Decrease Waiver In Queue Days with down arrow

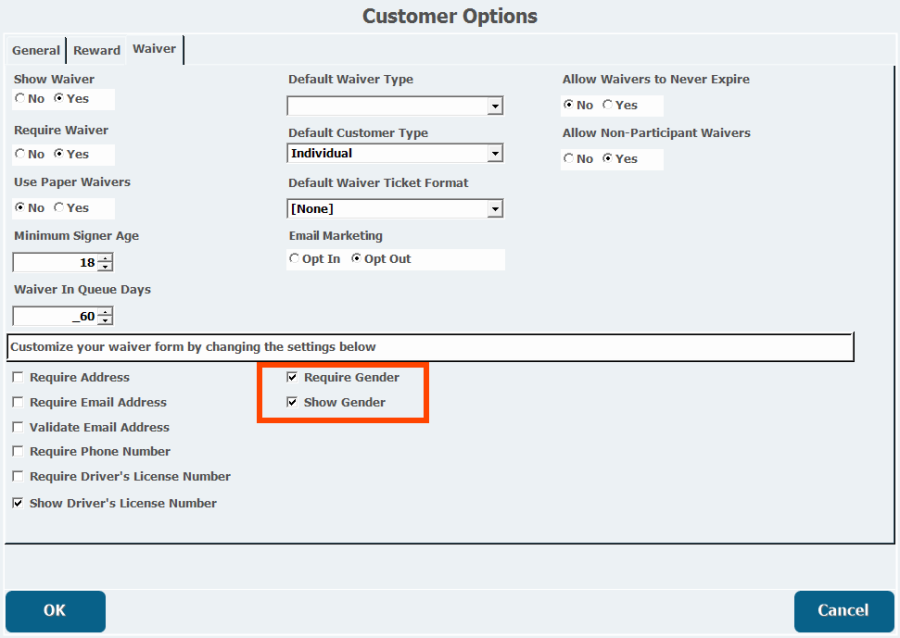click(106, 321)
